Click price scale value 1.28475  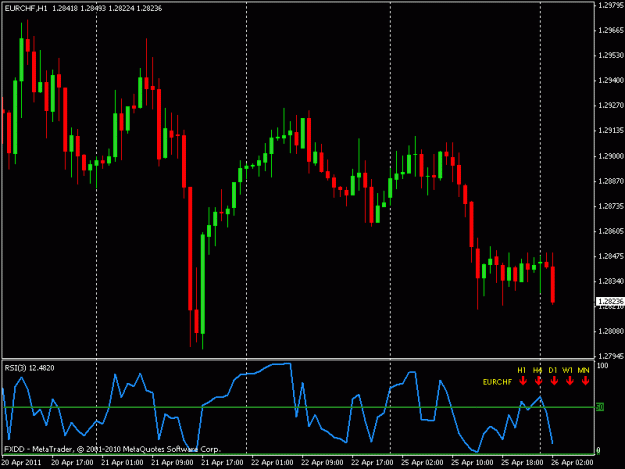pos(611,256)
